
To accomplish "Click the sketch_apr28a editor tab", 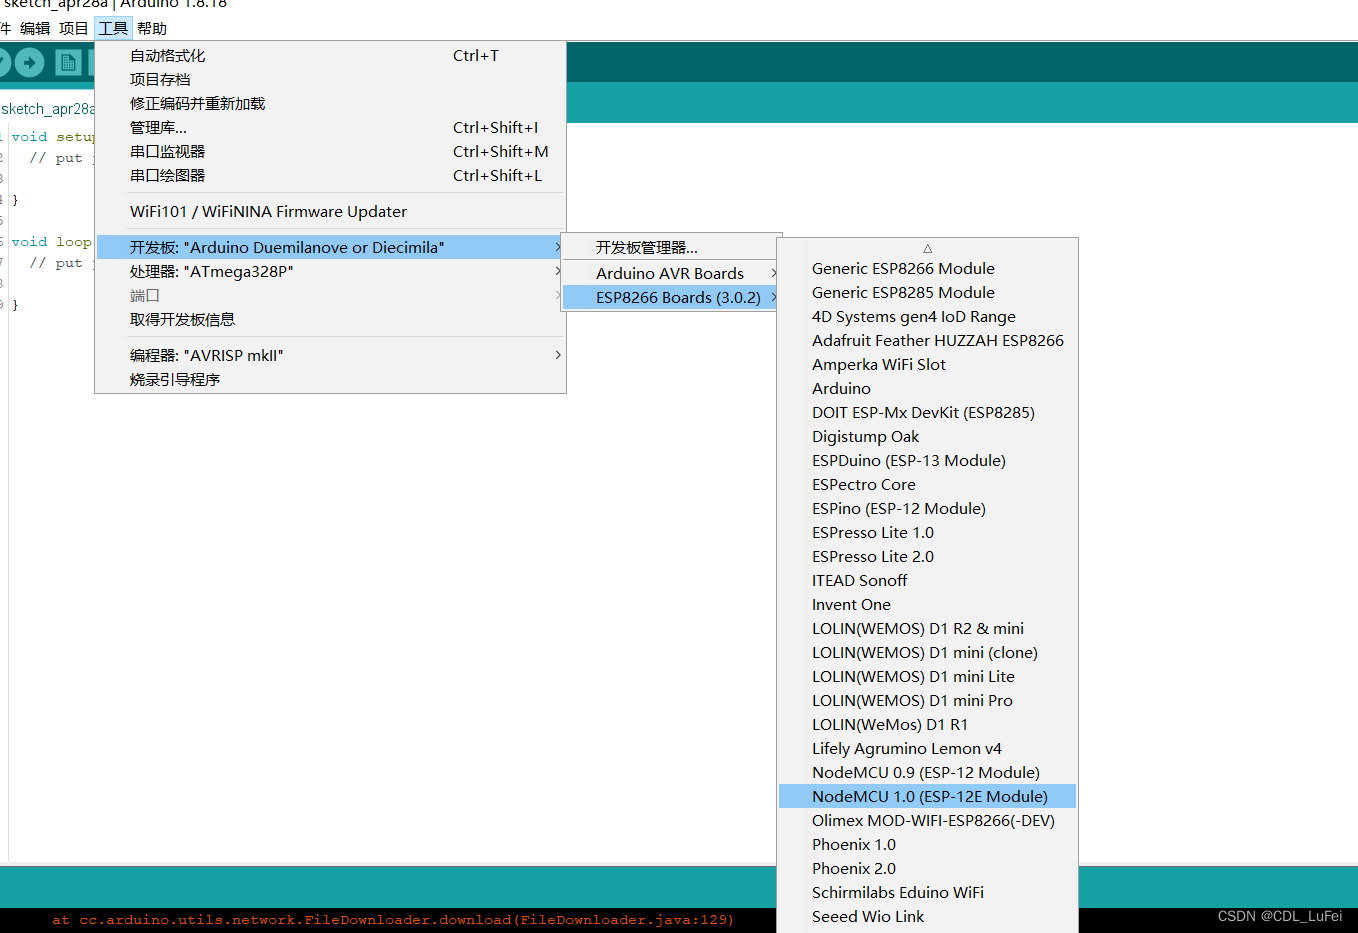I will click(x=47, y=108).
